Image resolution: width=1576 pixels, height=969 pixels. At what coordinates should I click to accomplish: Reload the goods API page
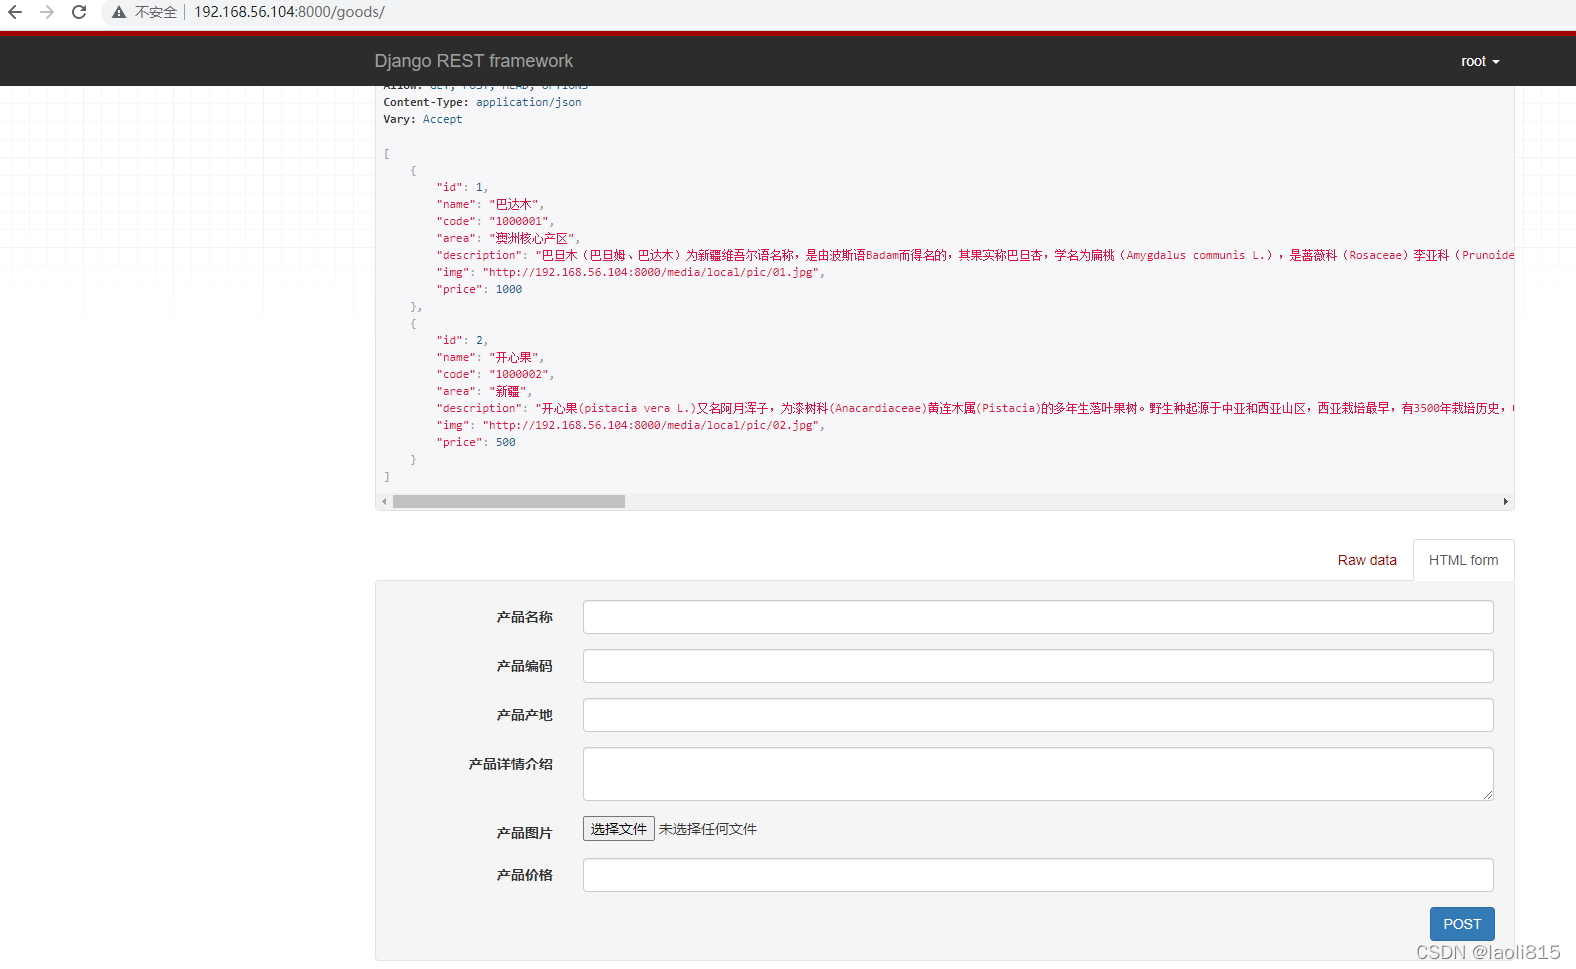point(79,12)
